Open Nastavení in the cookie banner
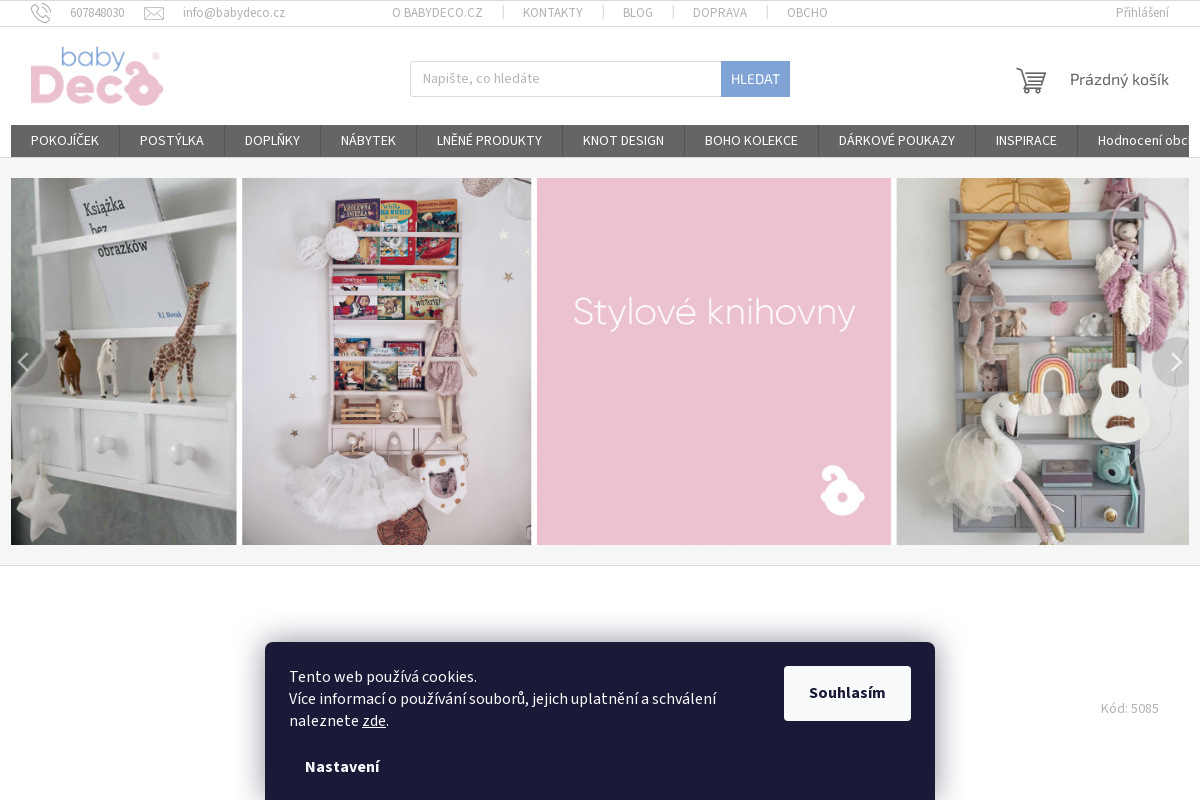This screenshot has width=1200, height=800. pyautogui.click(x=342, y=766)
